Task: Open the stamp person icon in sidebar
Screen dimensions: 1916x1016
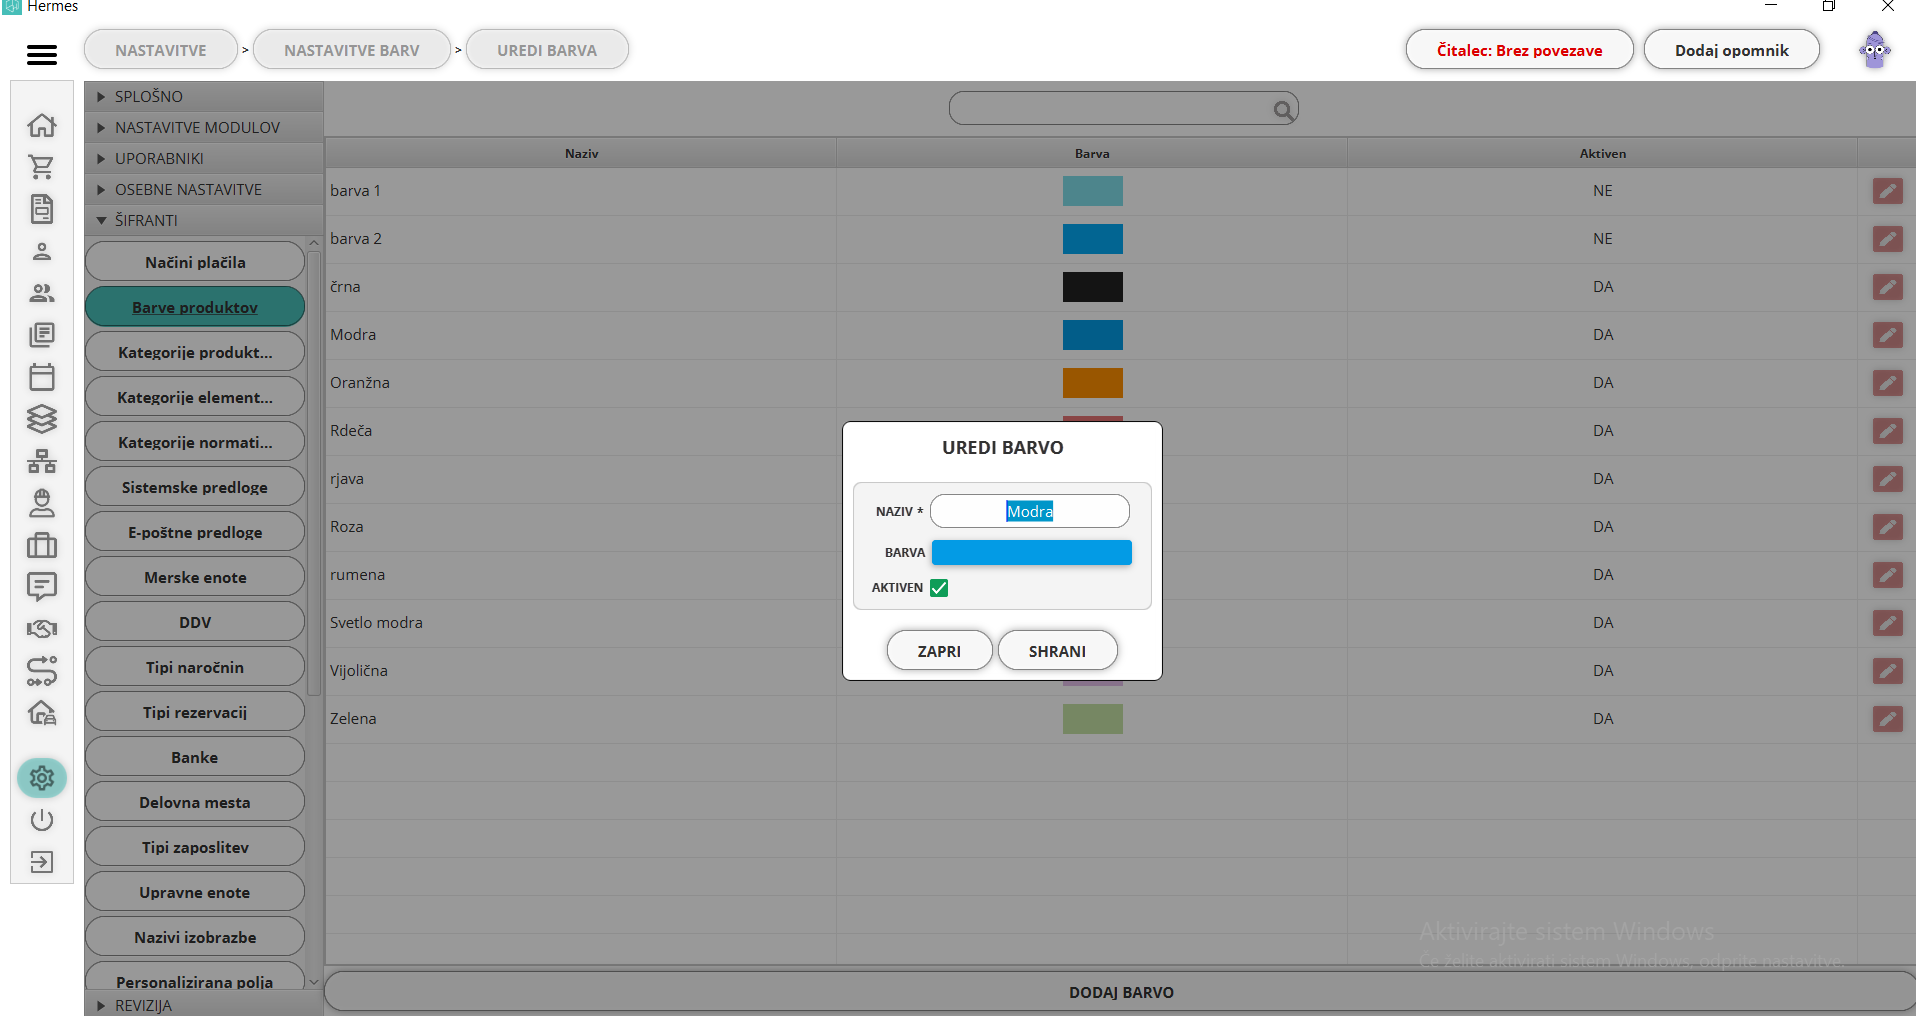Action: [42, 503]
